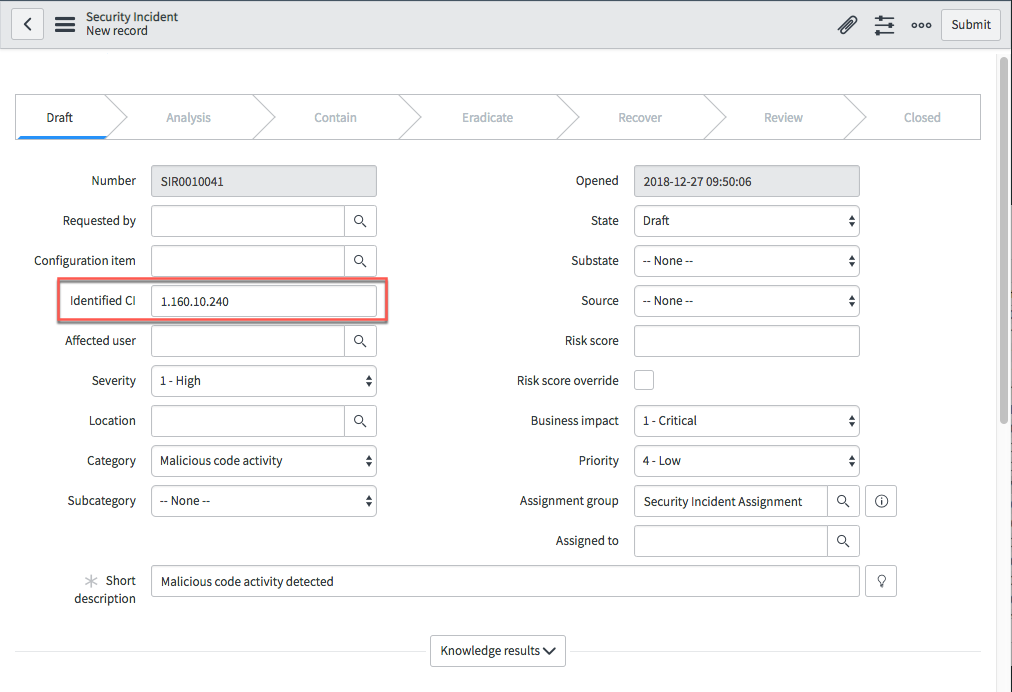Screen dimensions: 1012x692
Task: Select the Review stage tab
Action: click(783, 117)
